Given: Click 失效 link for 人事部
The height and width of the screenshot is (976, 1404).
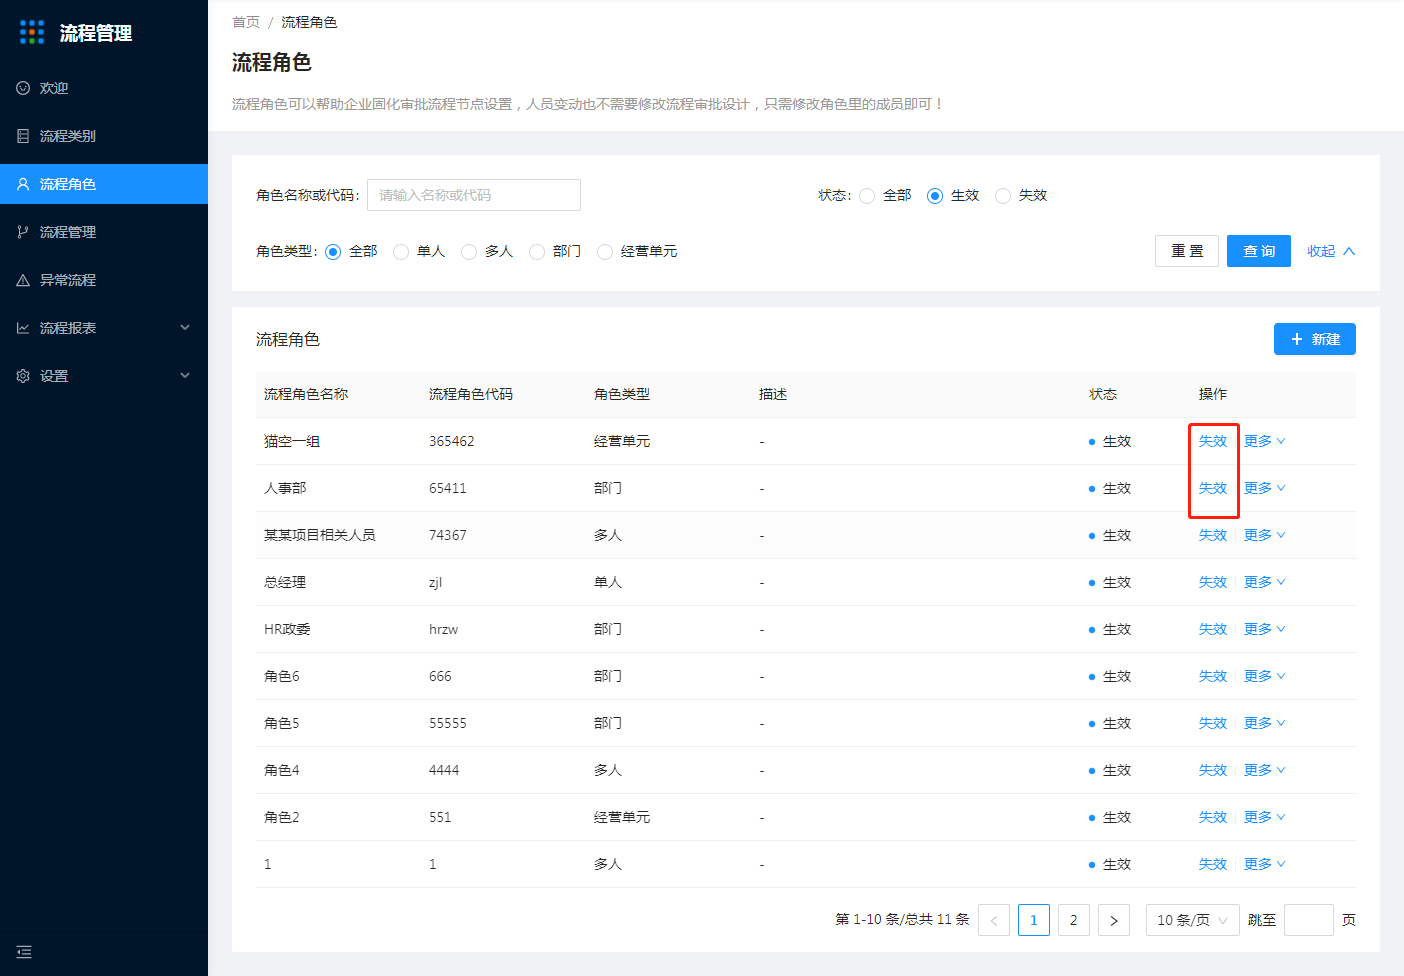Looking at the screenshot, I should (x=1213, y=488).
